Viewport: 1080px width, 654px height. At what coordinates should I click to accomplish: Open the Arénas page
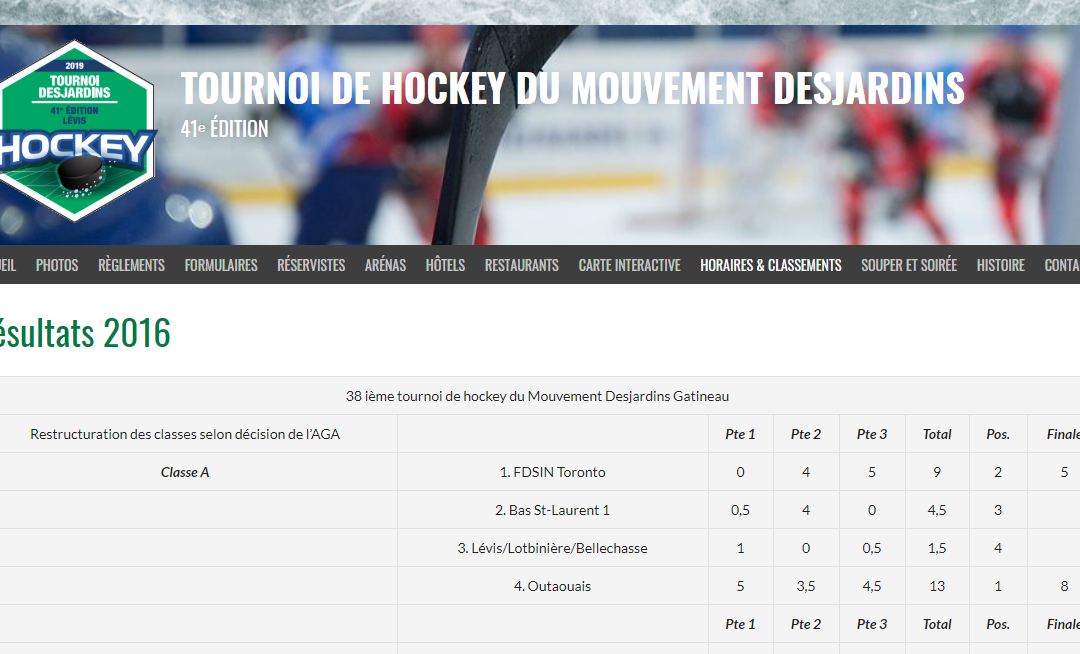386,265
